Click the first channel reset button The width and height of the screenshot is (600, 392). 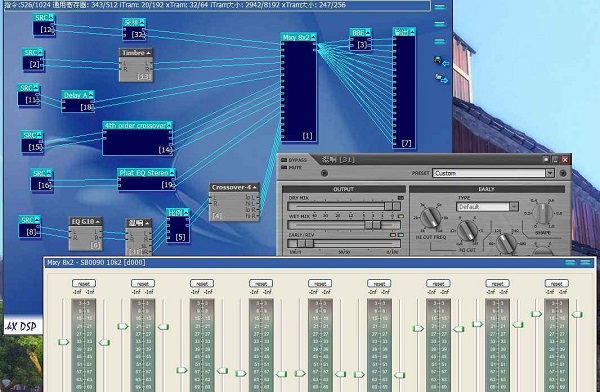(84, 284)
